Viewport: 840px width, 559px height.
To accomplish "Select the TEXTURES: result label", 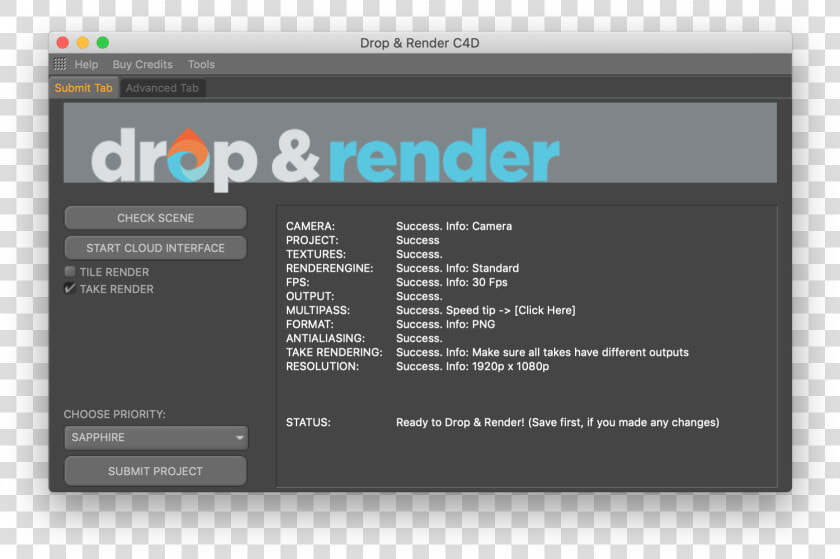I will (x=316, y=254).
